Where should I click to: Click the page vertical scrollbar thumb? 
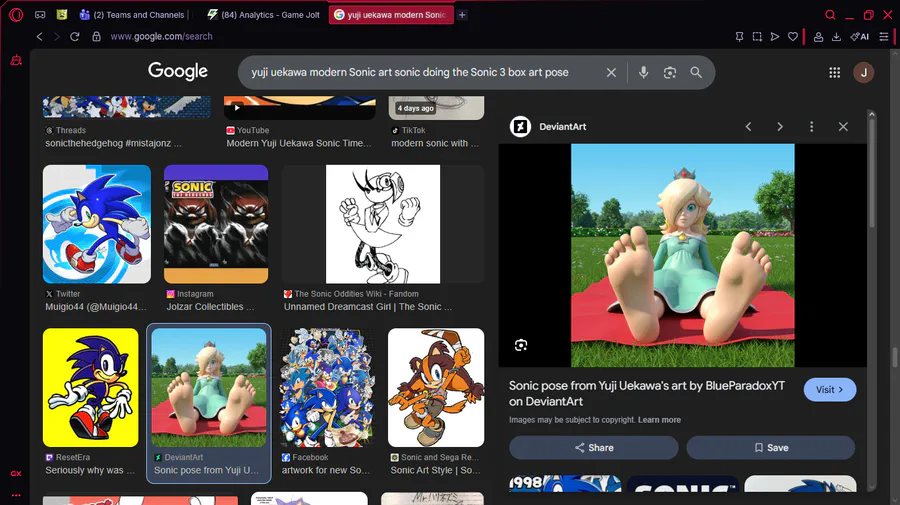895,358
